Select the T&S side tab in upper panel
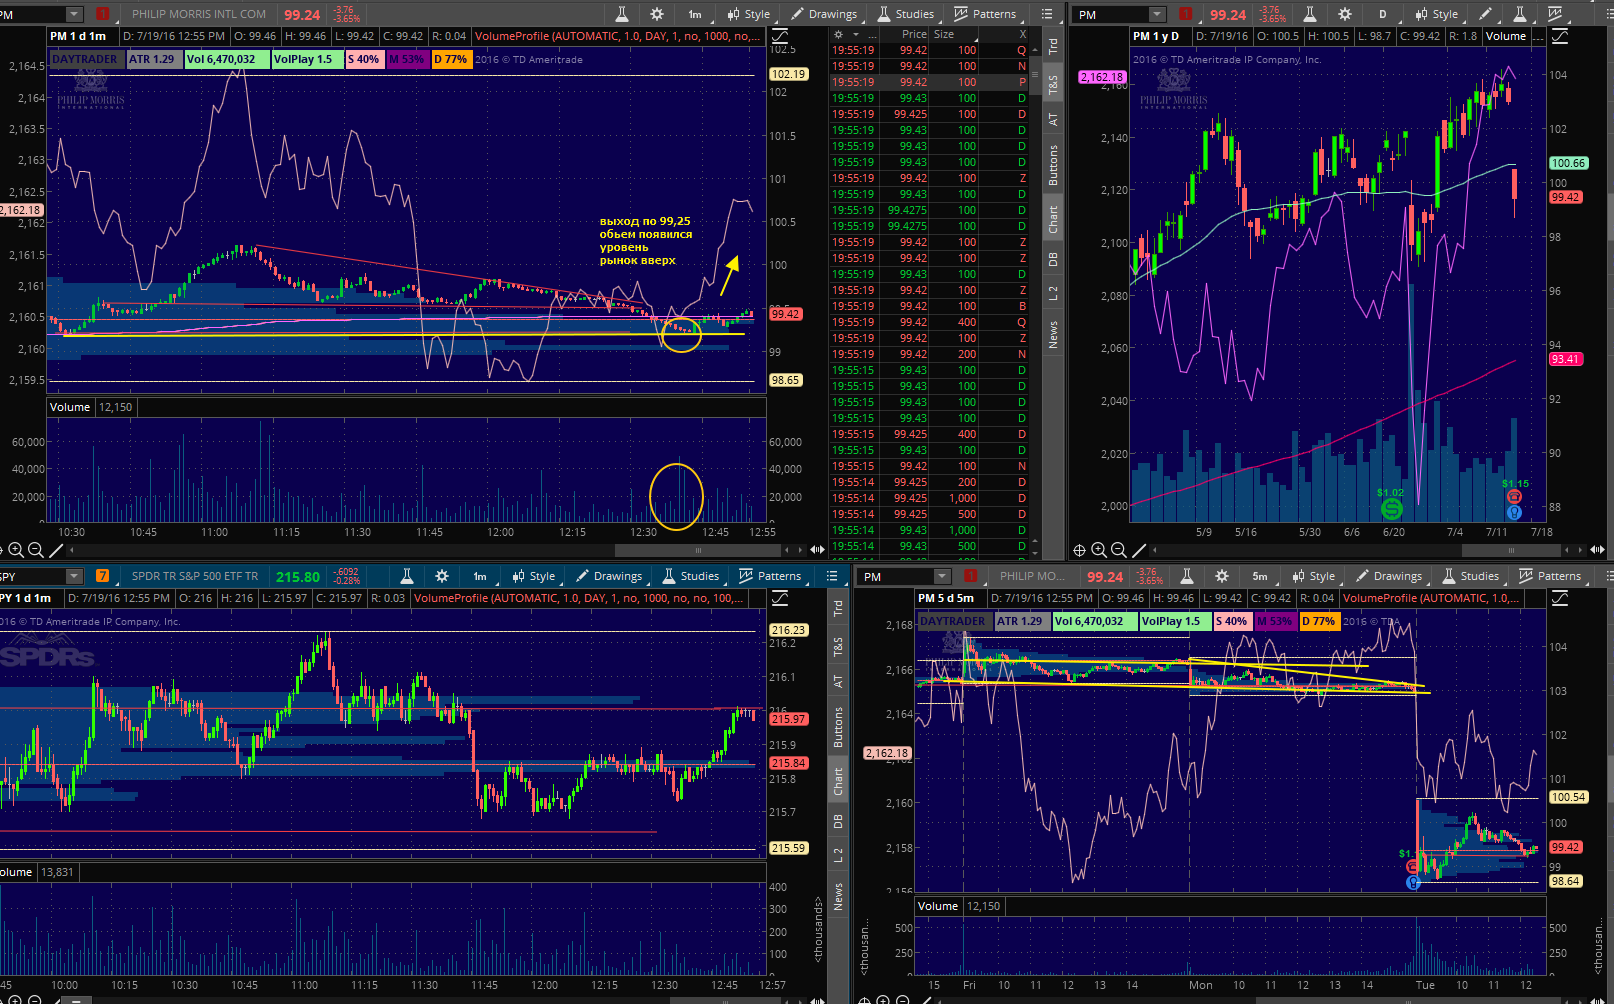 1053,85
